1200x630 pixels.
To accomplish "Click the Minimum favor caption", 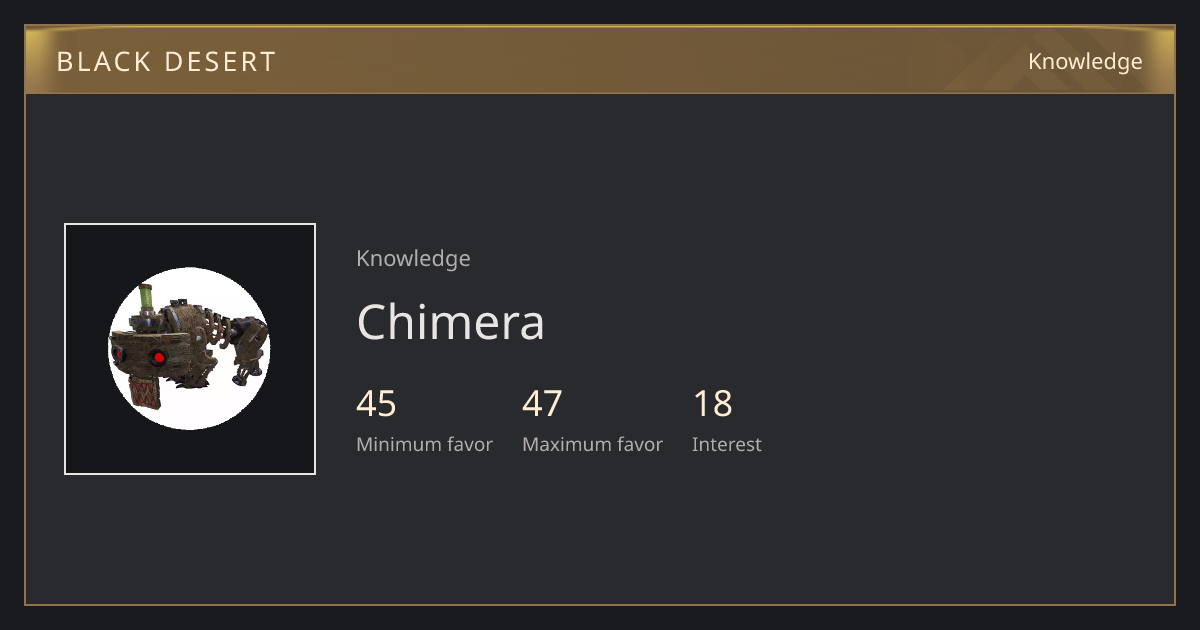I will click(424, 445).
